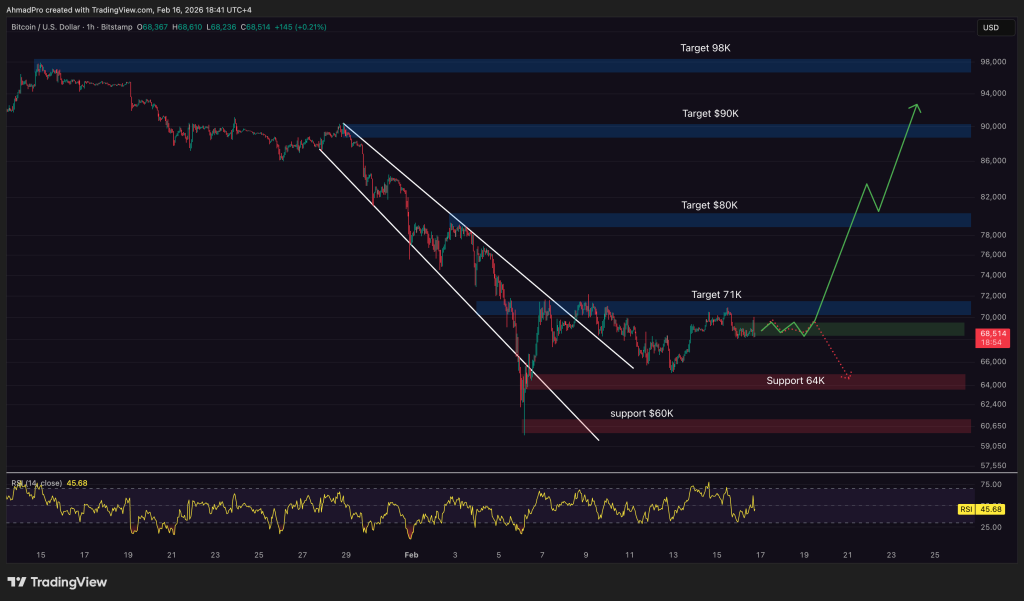The image size is (1024, 601).
Task: Select the current price label 68,514
Action: [x=992, y=332]
